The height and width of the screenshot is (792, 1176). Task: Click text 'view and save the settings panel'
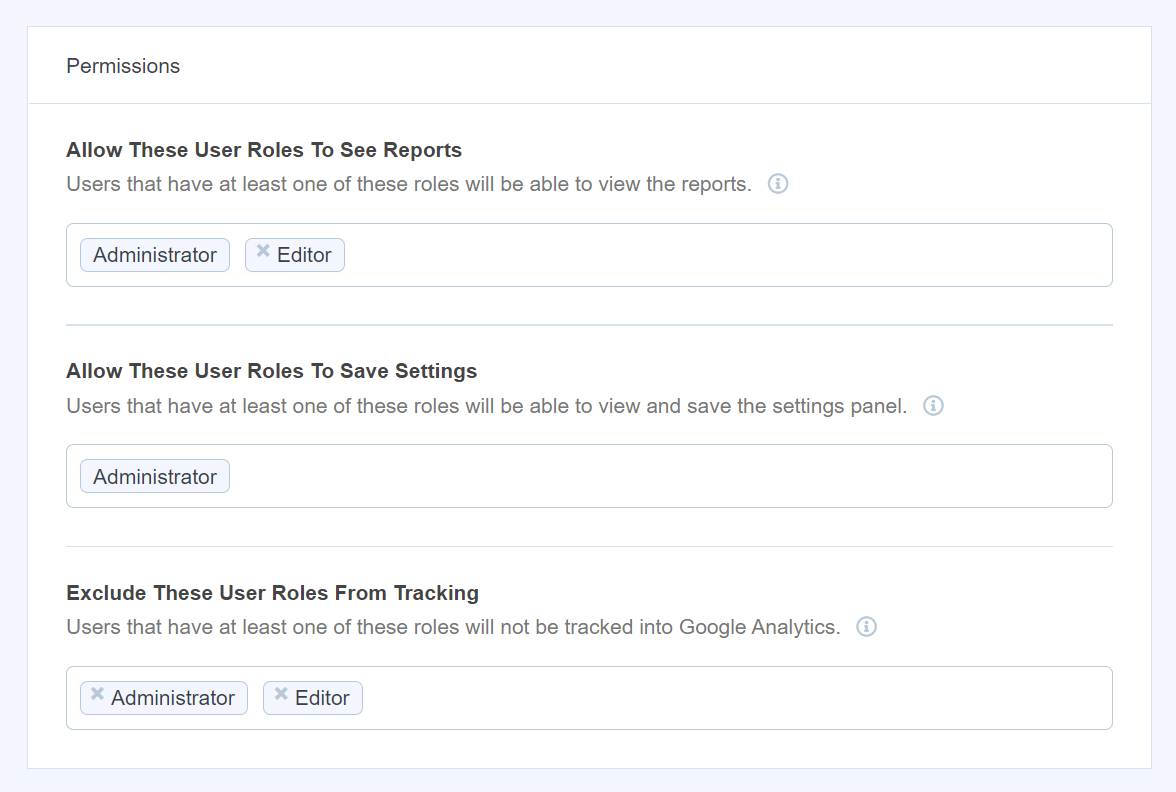(751, 406)
